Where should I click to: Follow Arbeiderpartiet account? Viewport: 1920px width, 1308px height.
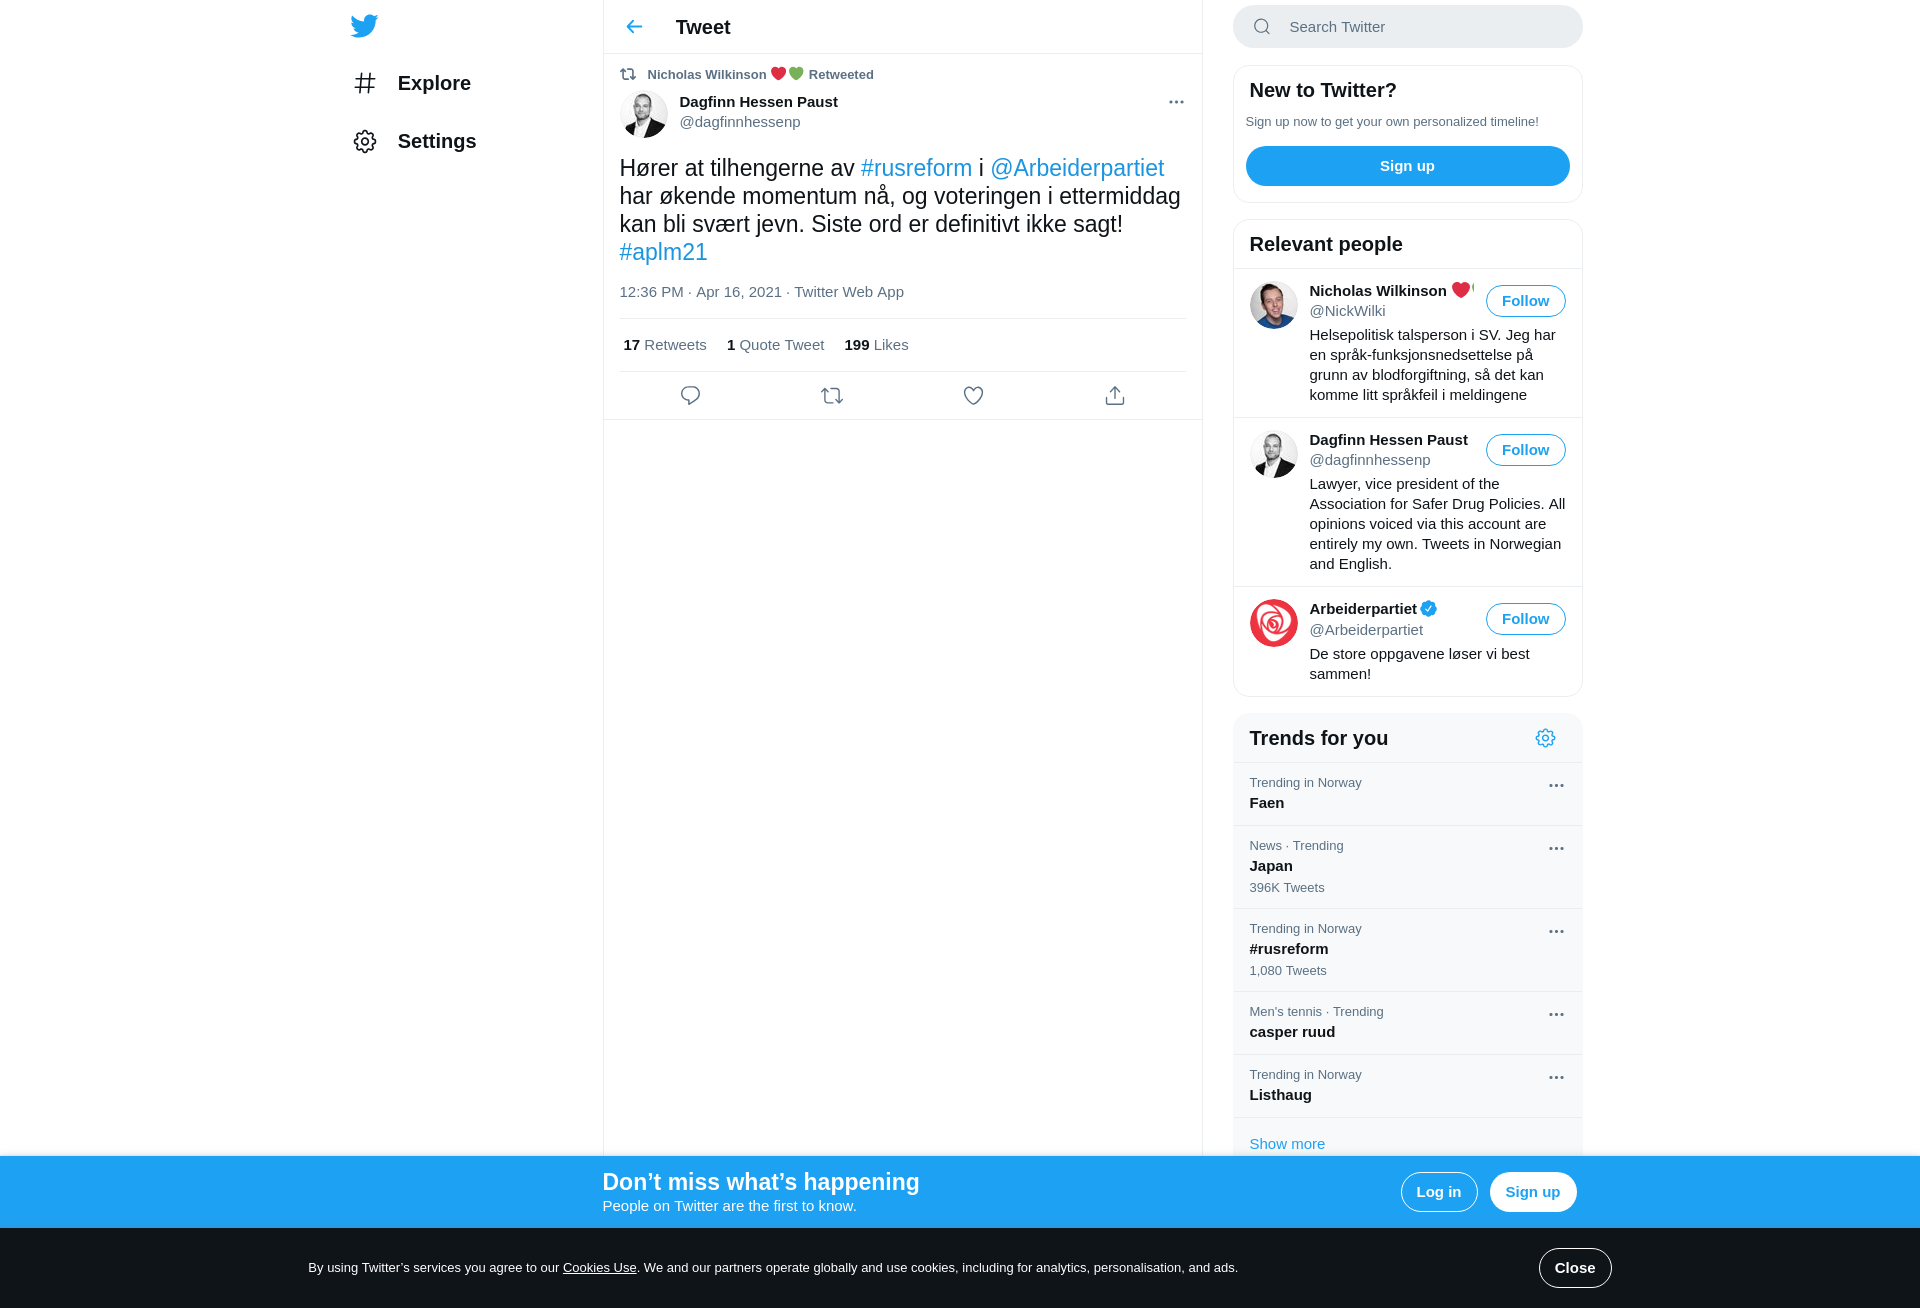point(1525,619)
